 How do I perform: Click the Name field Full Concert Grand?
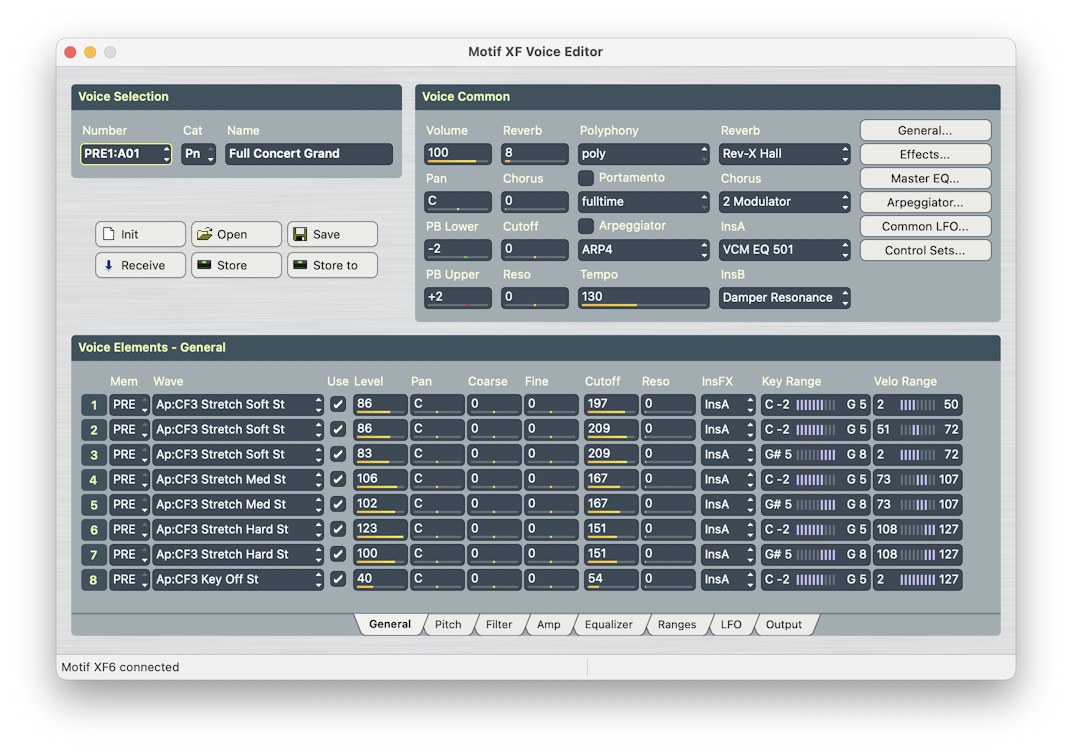(x=308, y=154)
